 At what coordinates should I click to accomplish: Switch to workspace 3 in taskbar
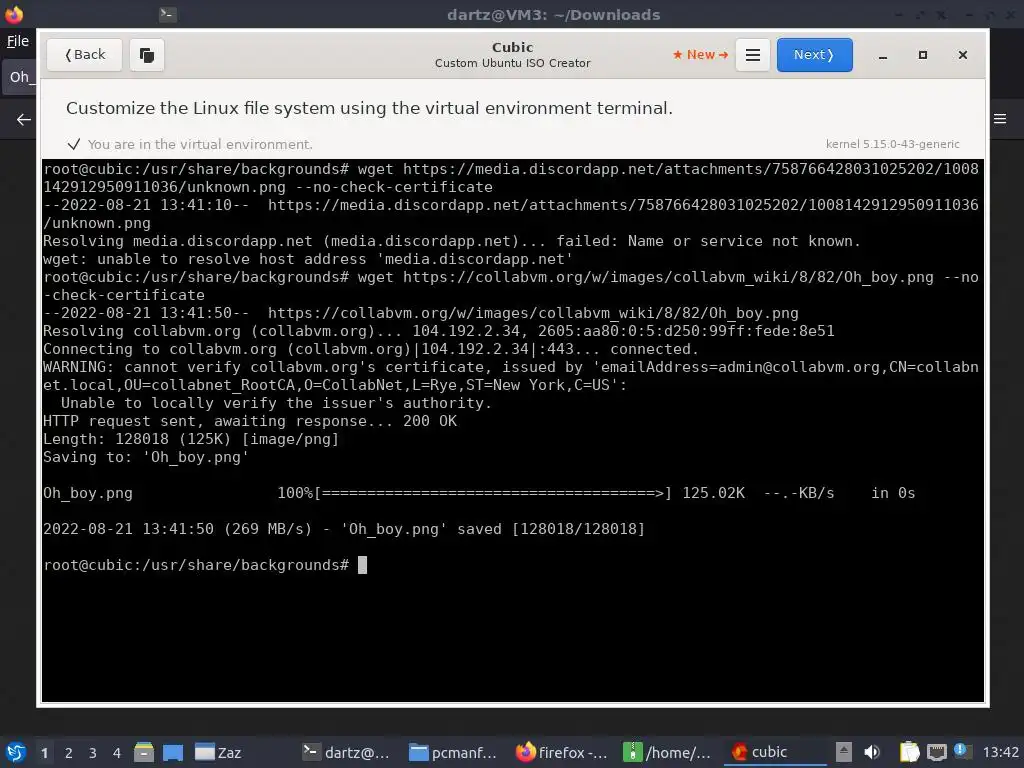point(93,753)
